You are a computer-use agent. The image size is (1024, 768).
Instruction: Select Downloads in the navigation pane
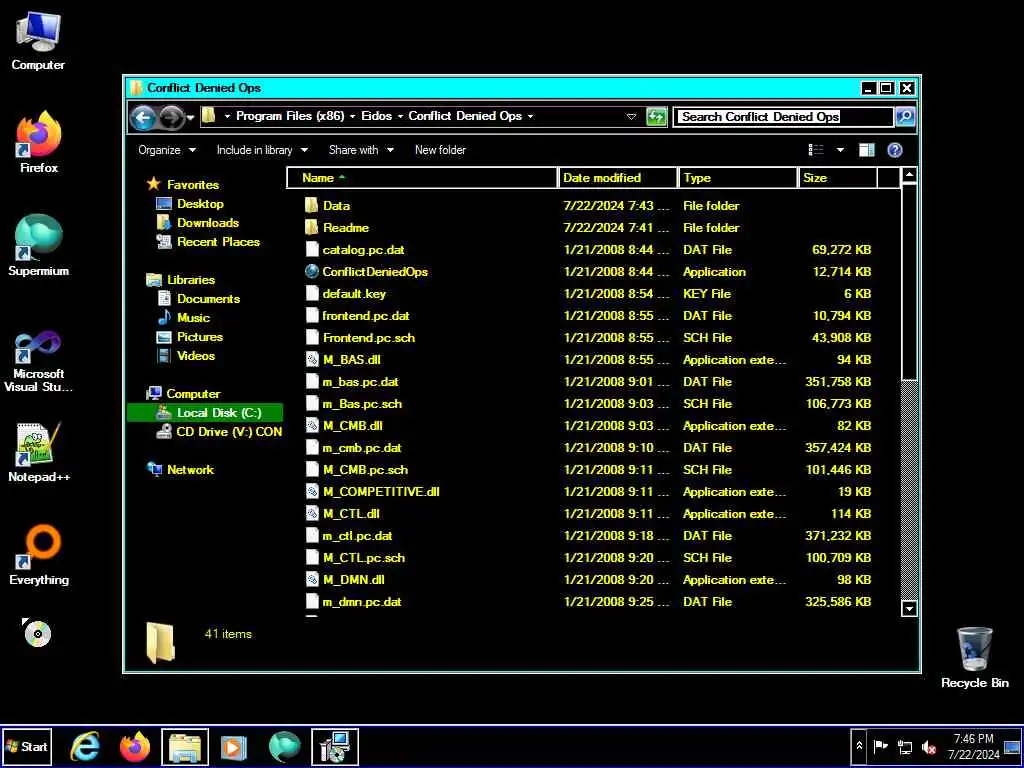point(208,223)
